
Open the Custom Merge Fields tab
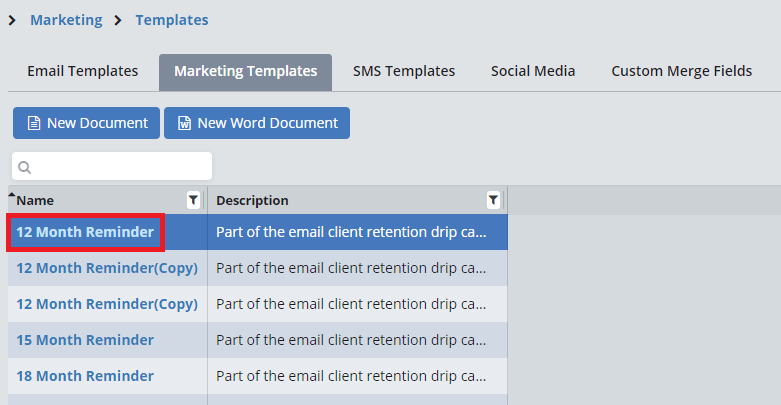pos(681,71)
